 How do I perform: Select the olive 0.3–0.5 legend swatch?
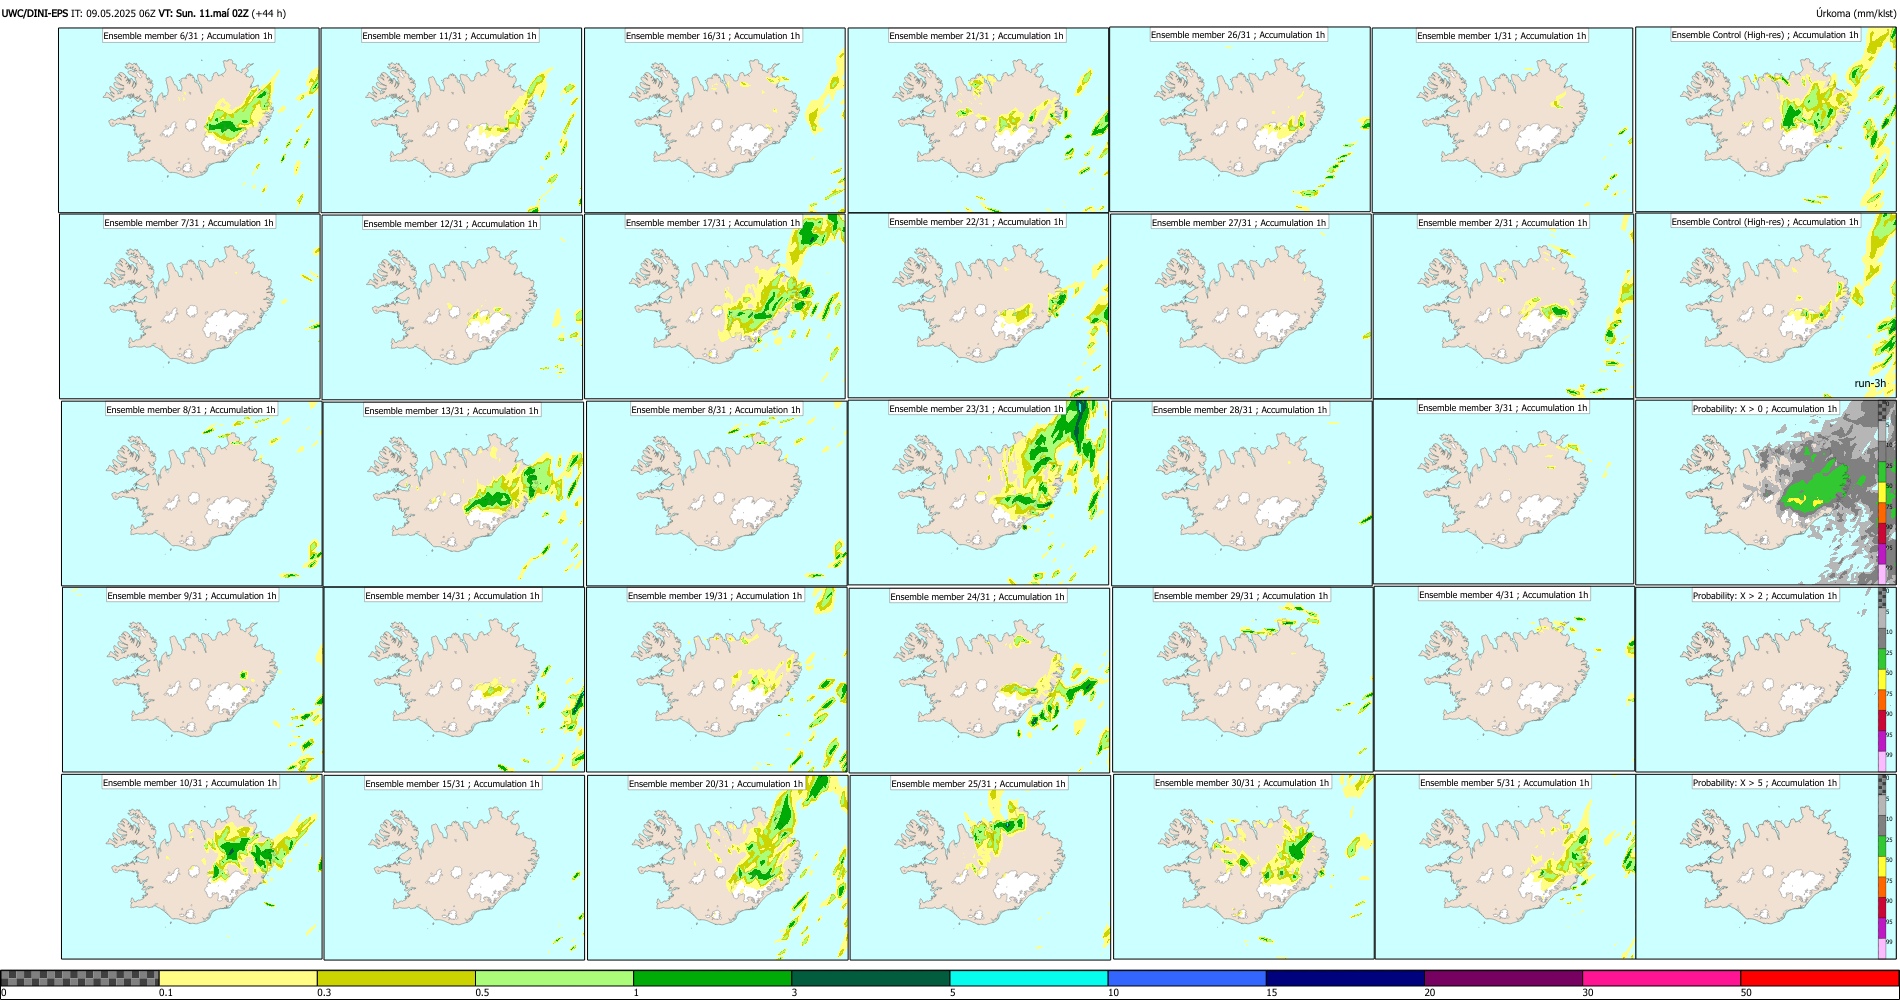(396, 978)
